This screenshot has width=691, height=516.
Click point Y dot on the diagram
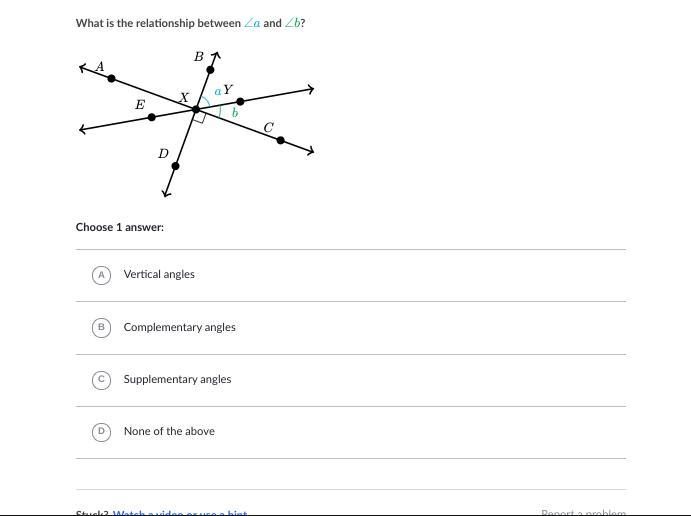coord(240,102)
